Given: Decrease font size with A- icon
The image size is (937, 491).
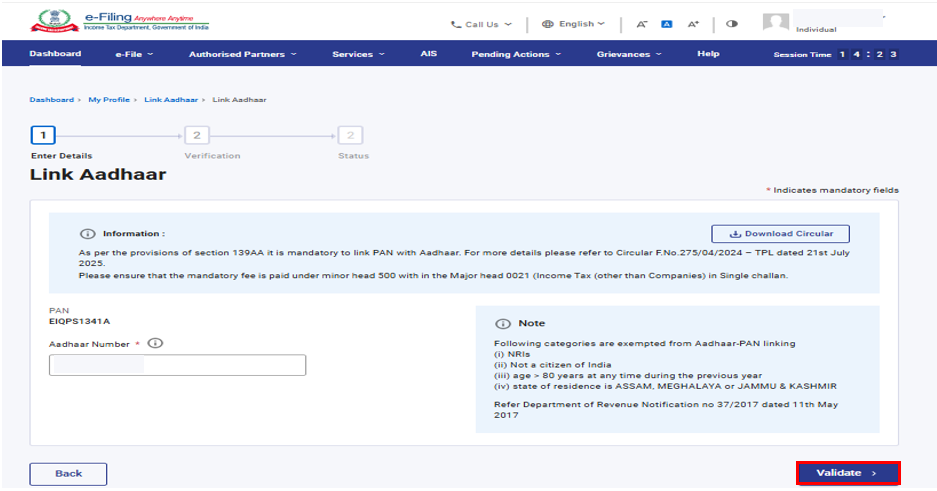Looking at the screenshot, I should (642, 24).
